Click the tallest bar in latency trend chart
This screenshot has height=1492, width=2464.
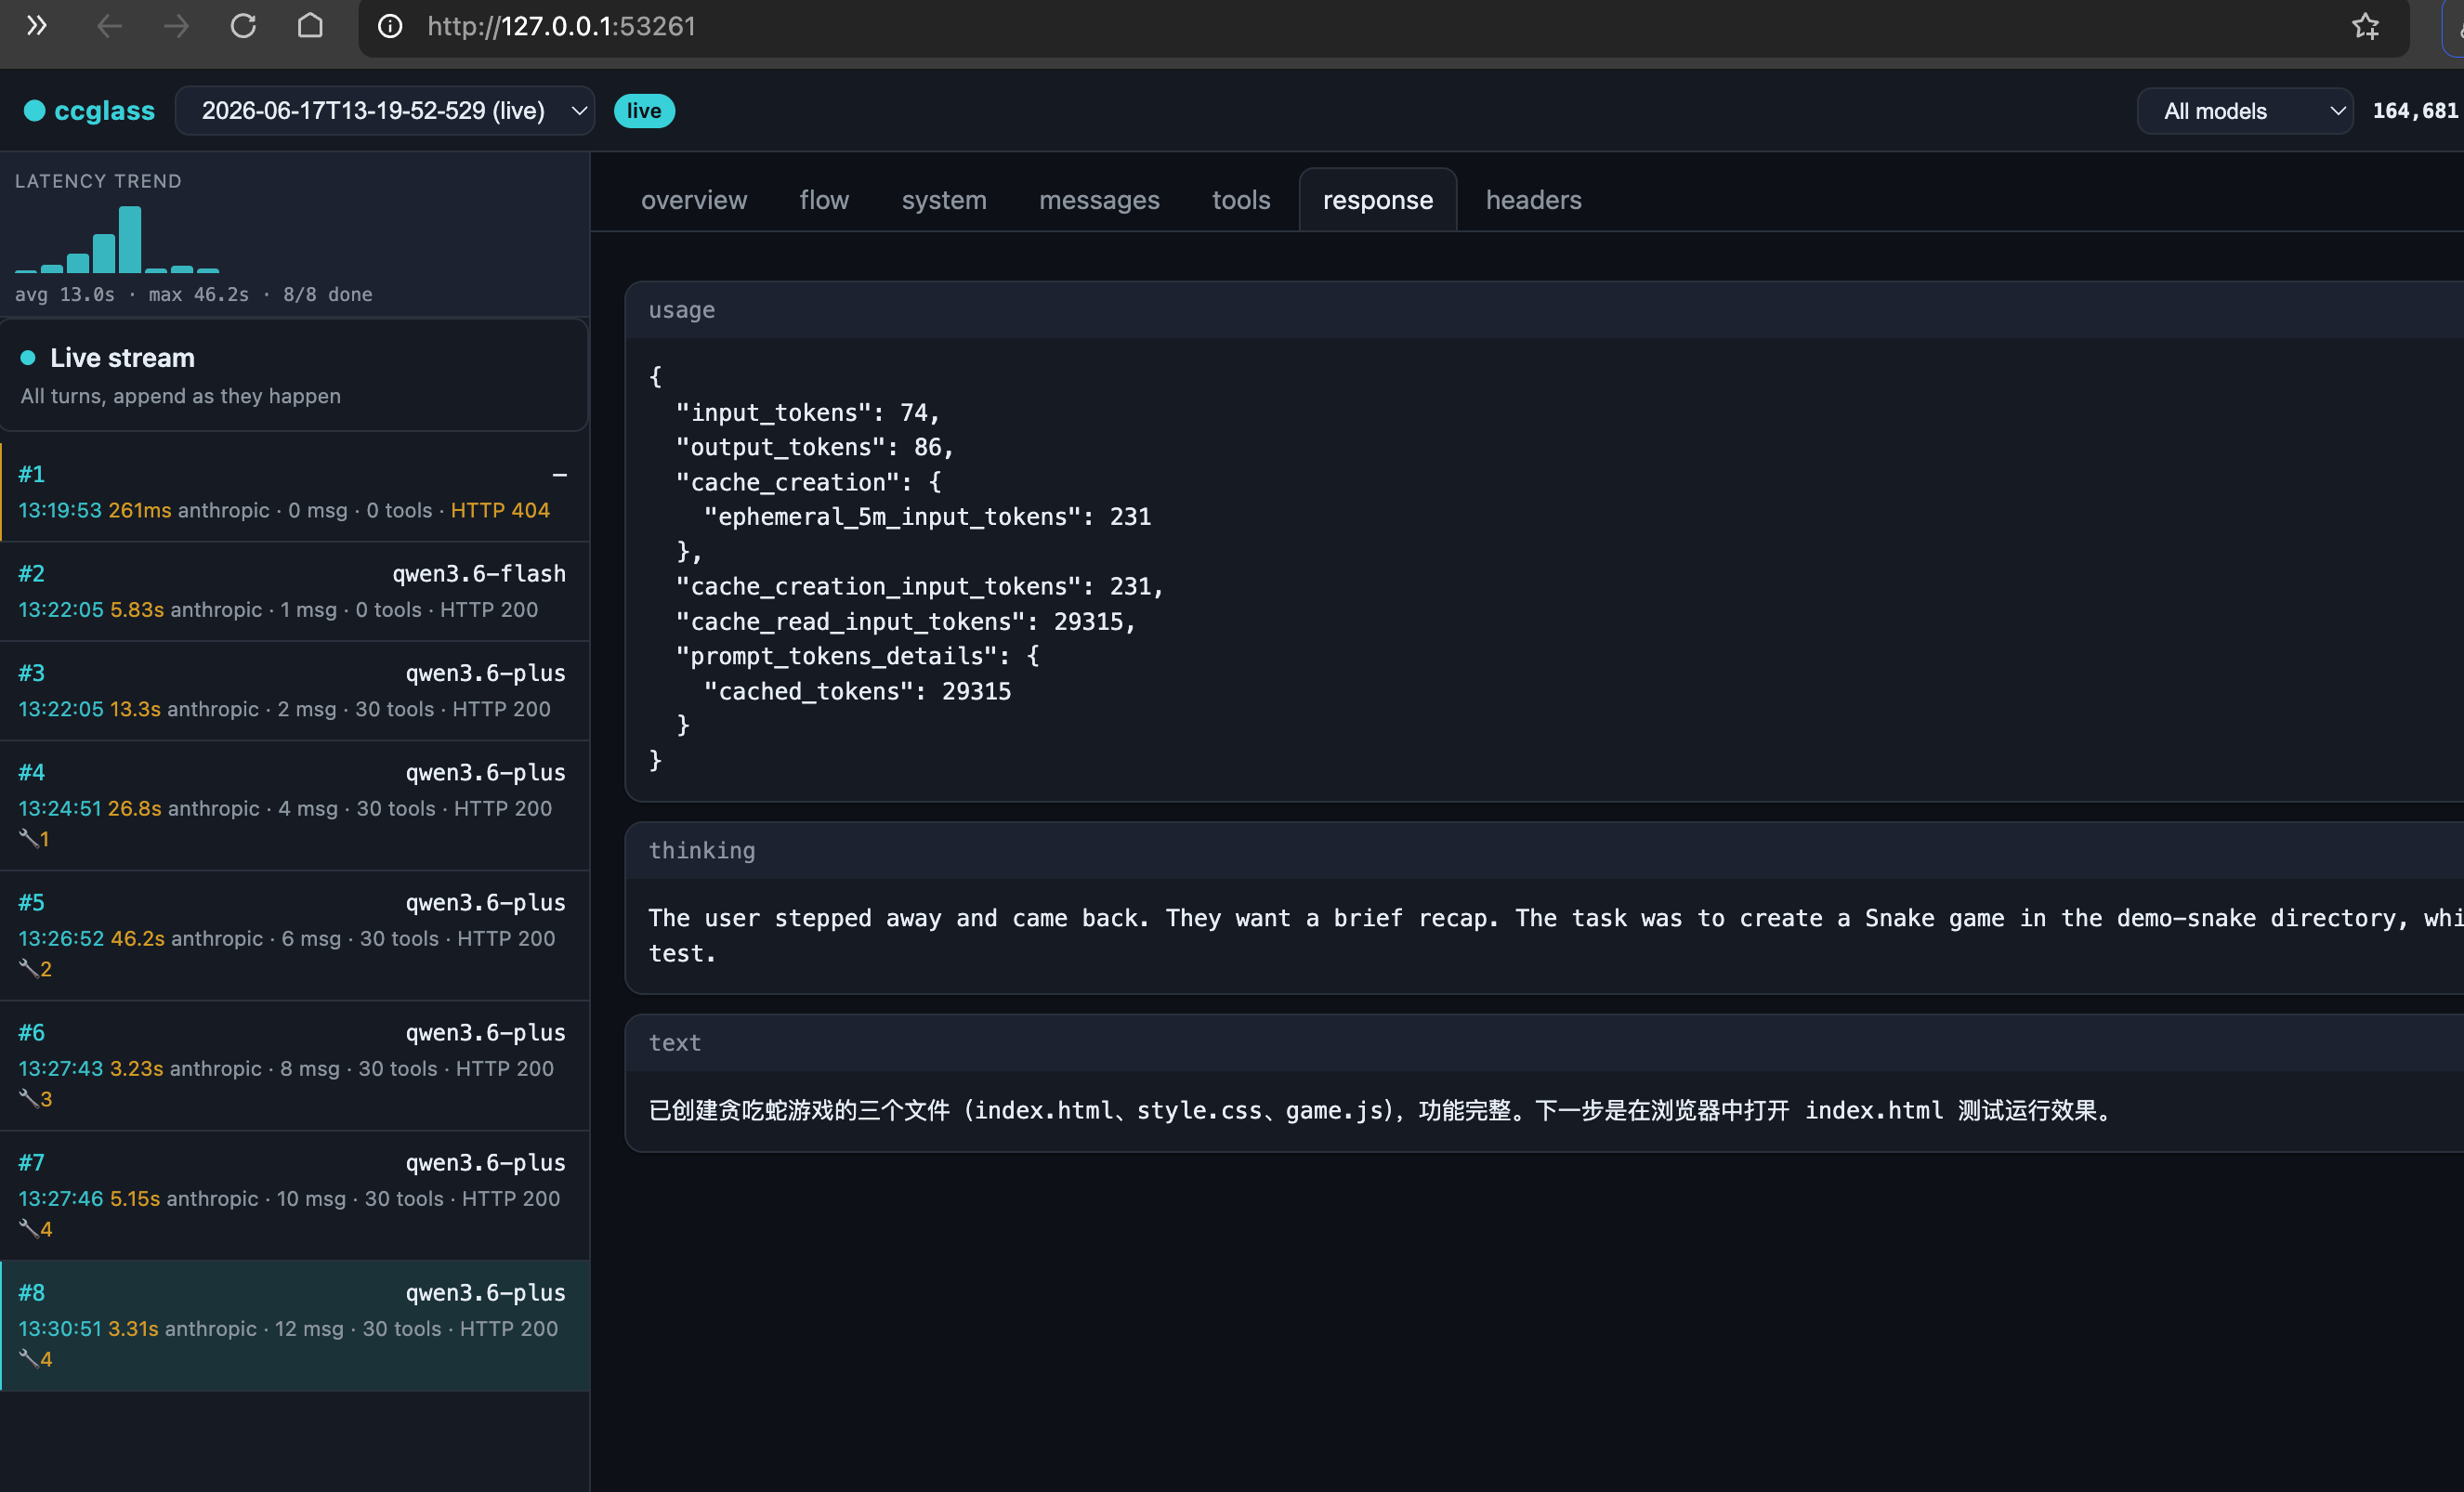tap(130, 239)
